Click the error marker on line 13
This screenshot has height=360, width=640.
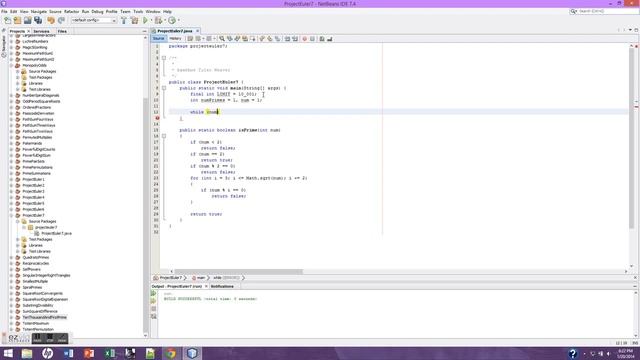click(157, 118)
